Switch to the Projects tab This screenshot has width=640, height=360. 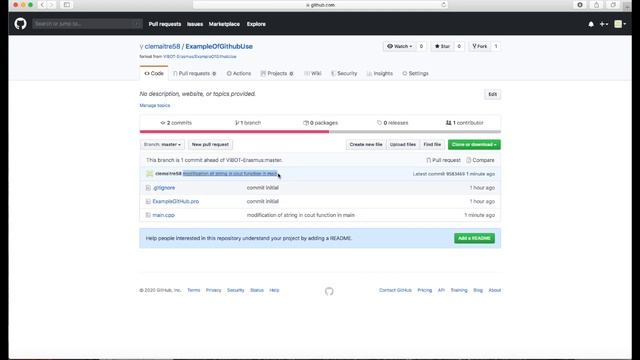277,73
